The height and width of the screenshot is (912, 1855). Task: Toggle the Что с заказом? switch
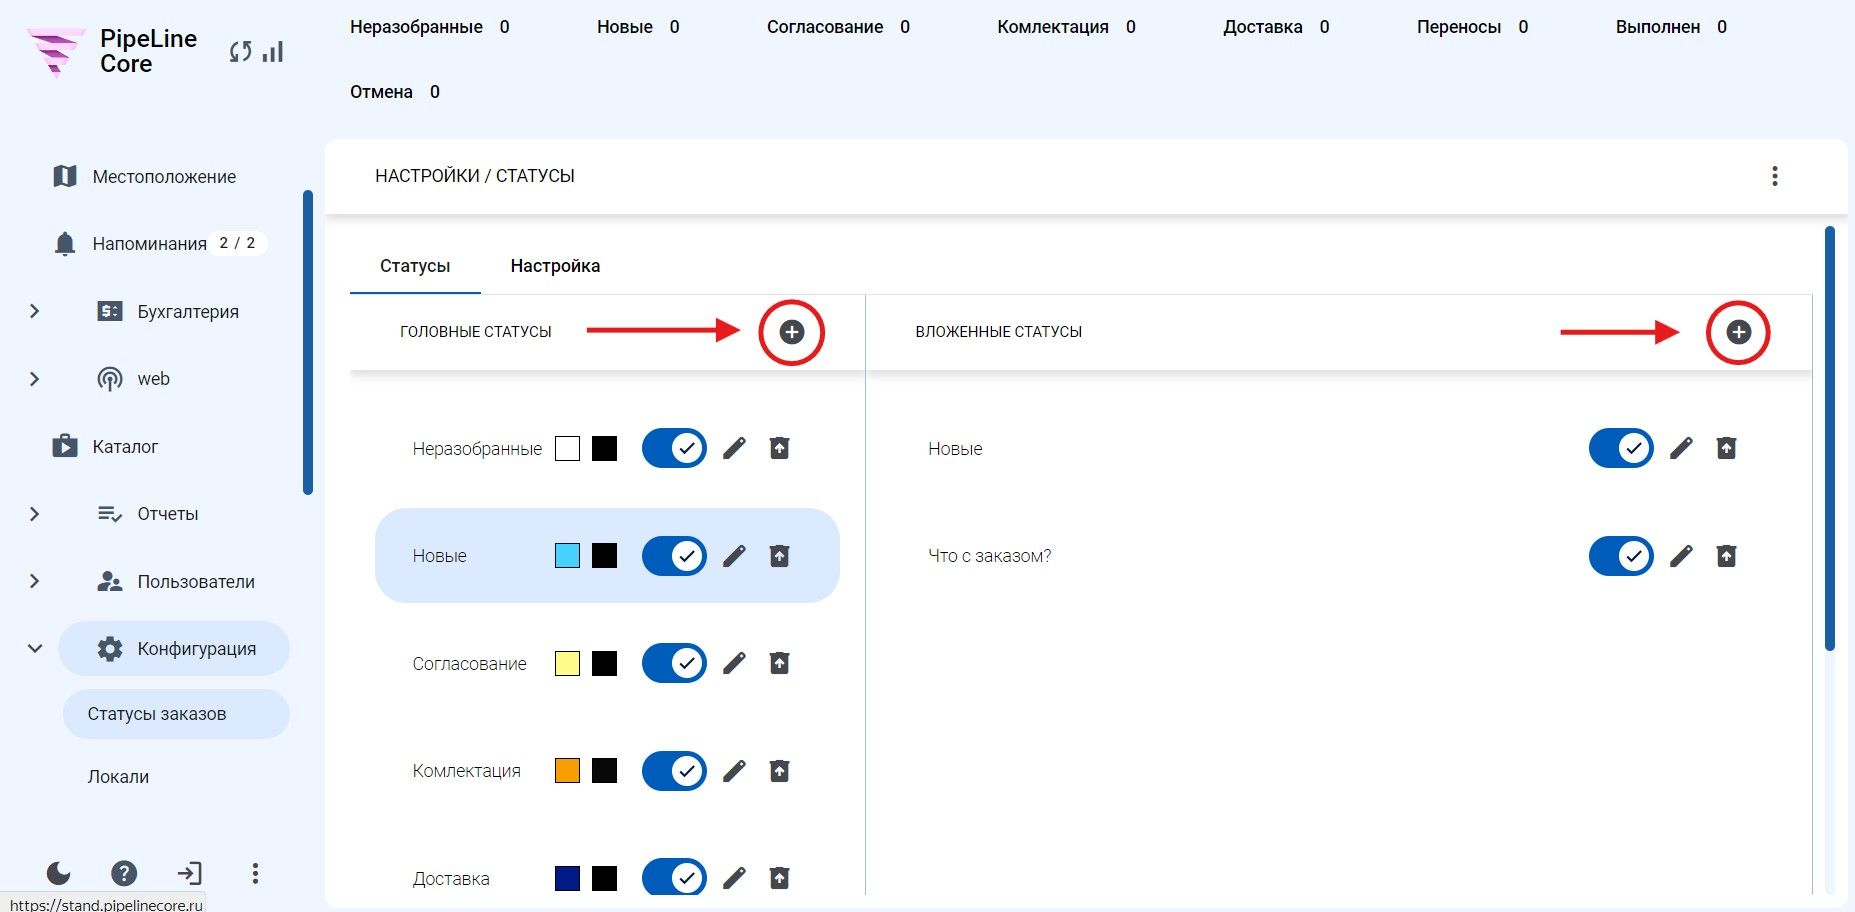tap(1621, 556)
